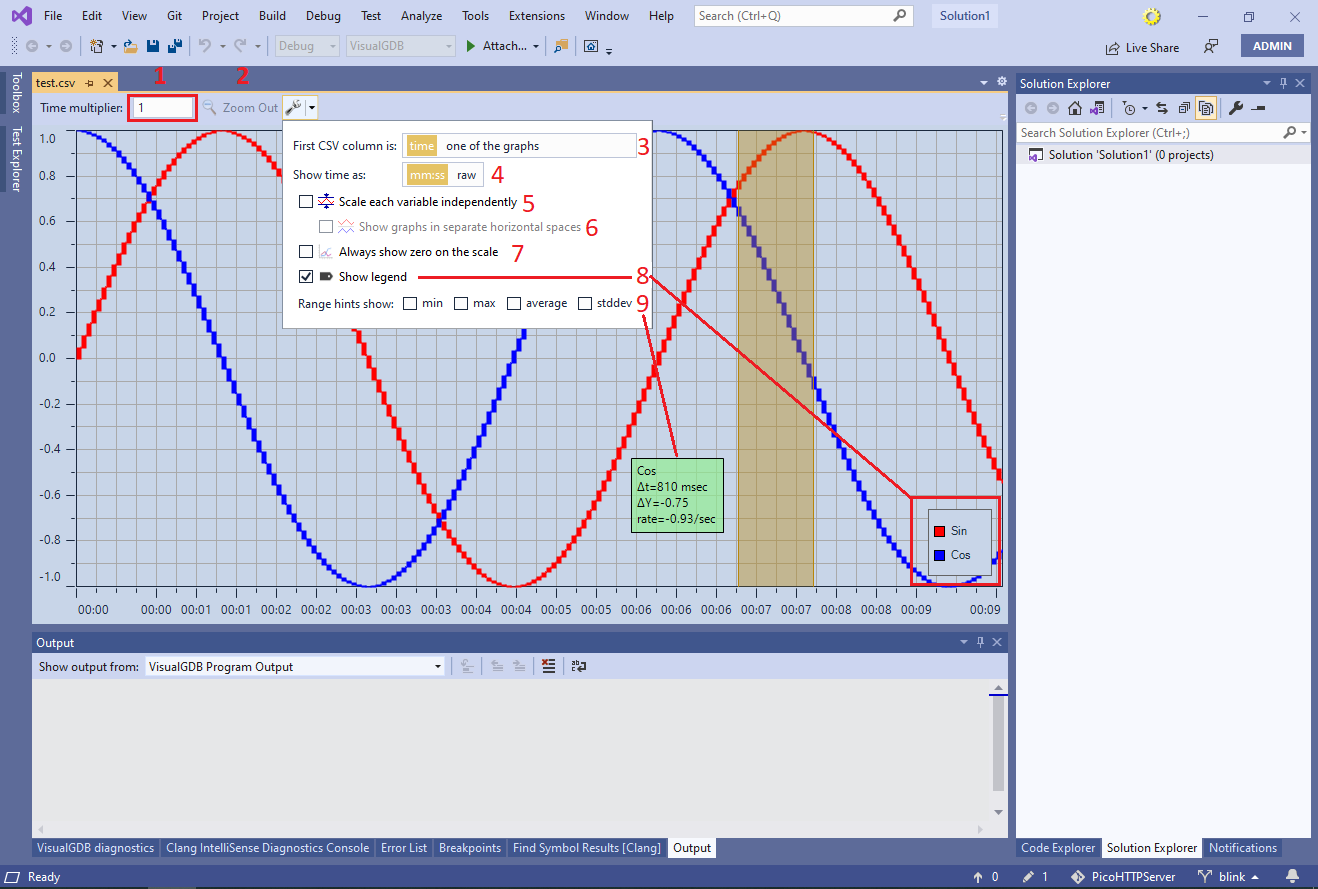Click the red Sin legend swatch
The image size is (1318, 889).
941,530
